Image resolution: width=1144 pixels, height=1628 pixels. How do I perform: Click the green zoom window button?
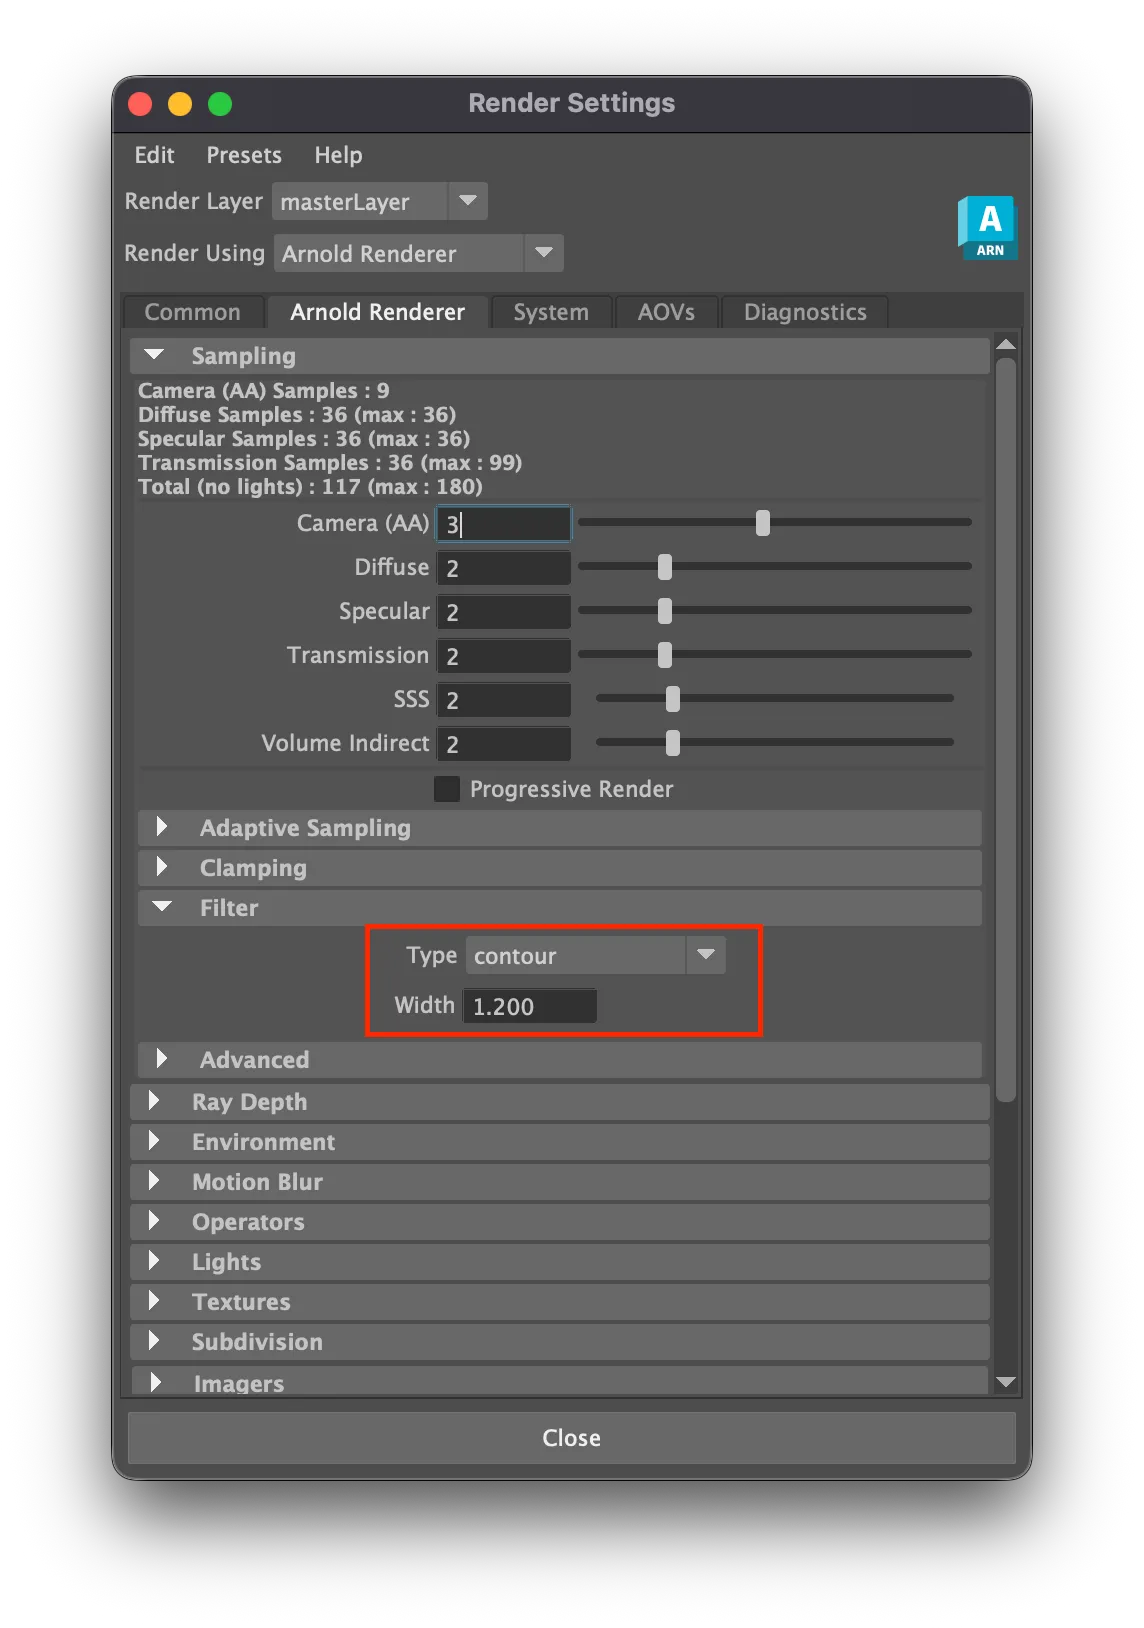click(220, 104)
